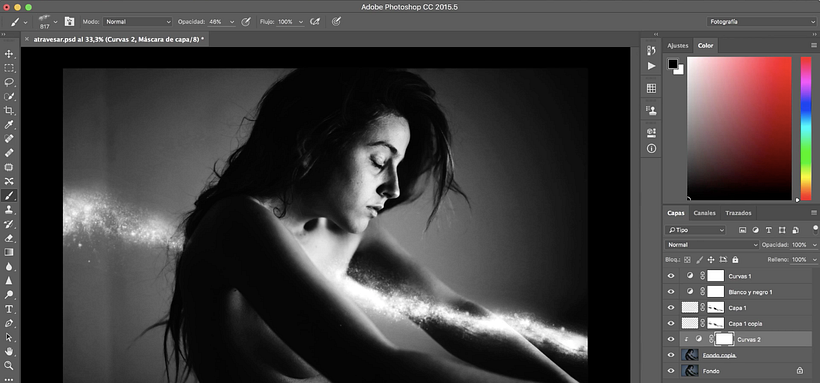Open the Flujo value dropdown
This screenshot has height=383, width=820.
coord(301,22)
